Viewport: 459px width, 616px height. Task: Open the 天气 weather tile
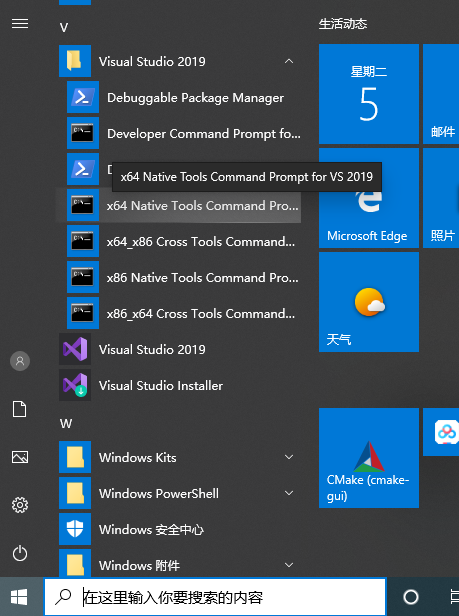click(x=369, y=302)
